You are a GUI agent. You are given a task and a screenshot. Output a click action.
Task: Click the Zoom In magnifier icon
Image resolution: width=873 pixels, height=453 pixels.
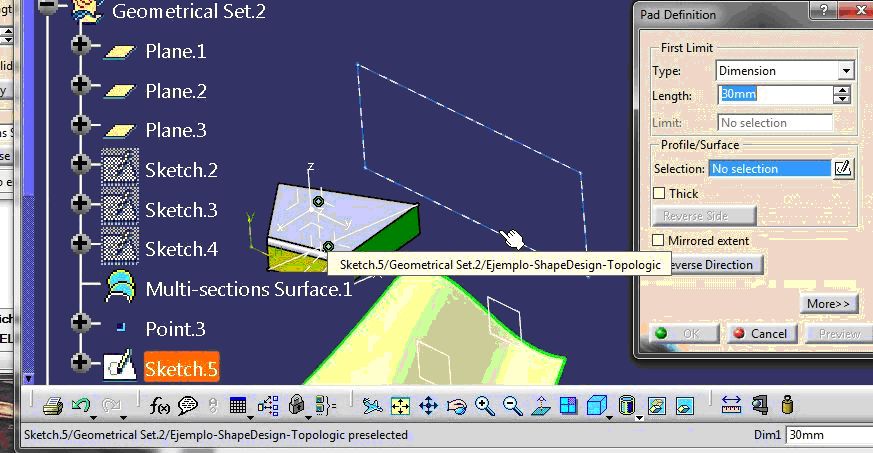click(485, 406)
